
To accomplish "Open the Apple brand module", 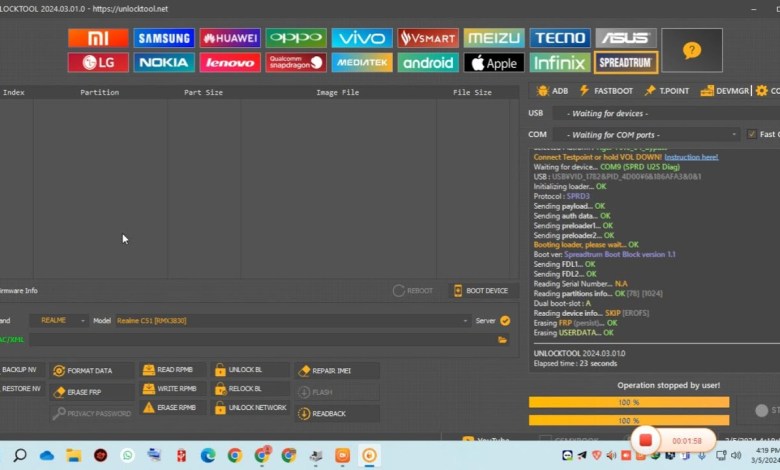I will [494, 63].
